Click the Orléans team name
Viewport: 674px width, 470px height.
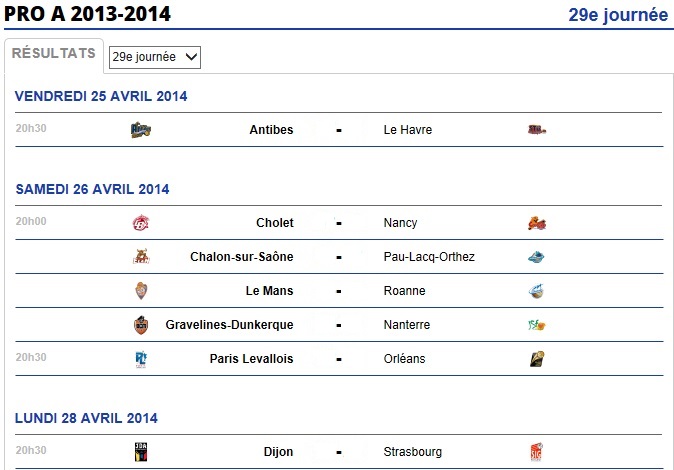click(404, 359)
